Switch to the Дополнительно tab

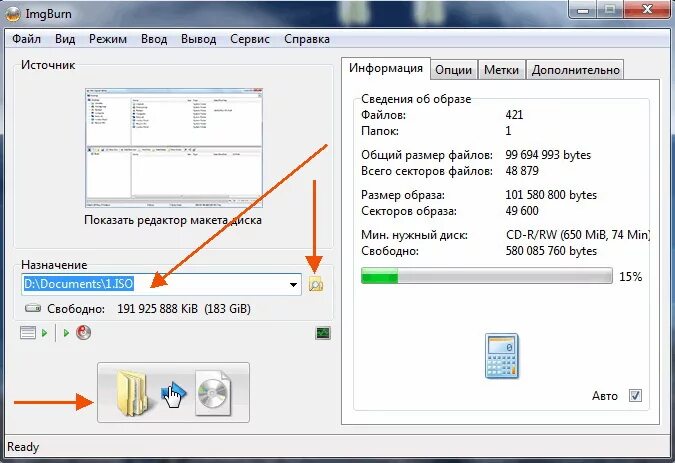[x=576, y=70]
